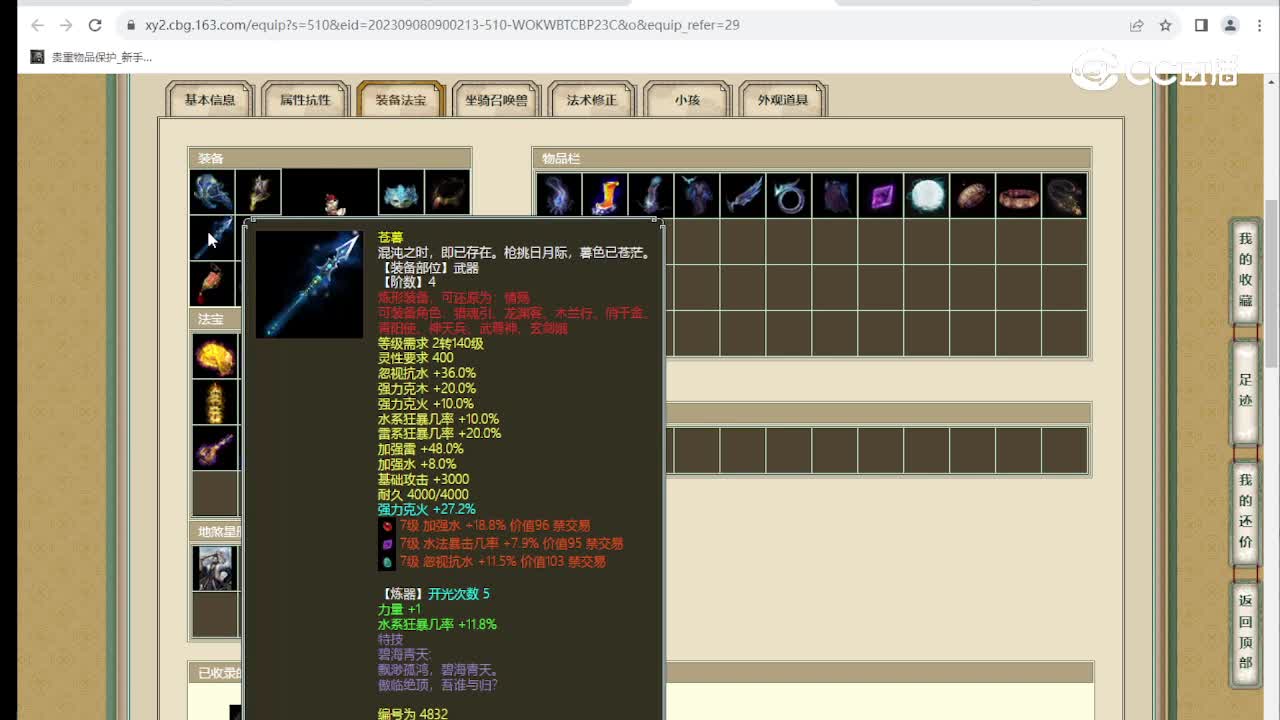
Task: Open the browser profile avatar
Action: click(1231, 25)
